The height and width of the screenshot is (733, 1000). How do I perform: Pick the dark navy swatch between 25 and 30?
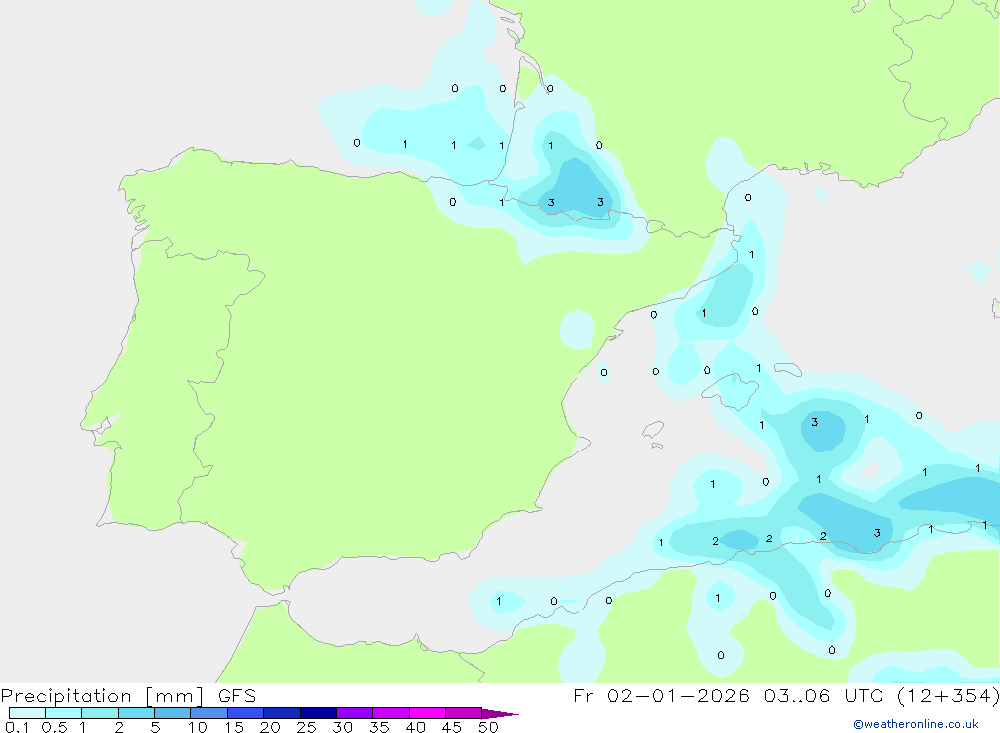point(318,713)
